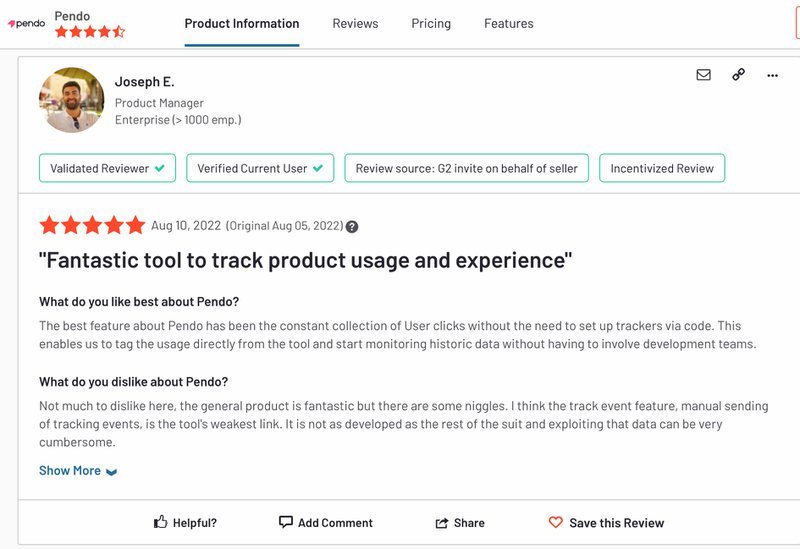The image size is (800, 549).
Task: Click the heart Save this Review icon
Action: point(556,522)
